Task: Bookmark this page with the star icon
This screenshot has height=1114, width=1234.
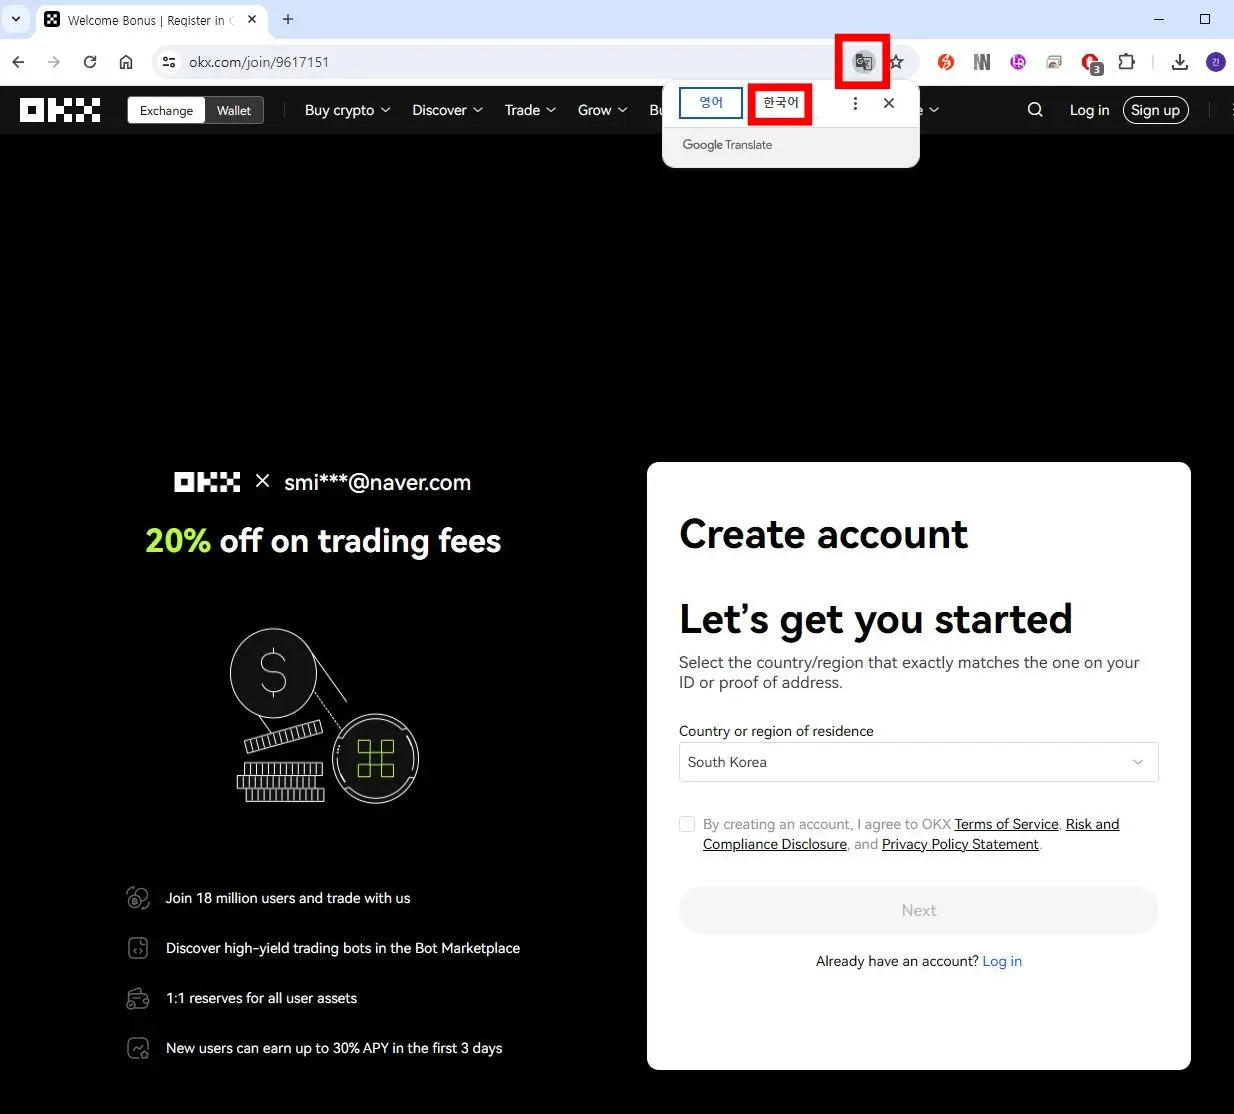Action: click(x=896, y=62)
